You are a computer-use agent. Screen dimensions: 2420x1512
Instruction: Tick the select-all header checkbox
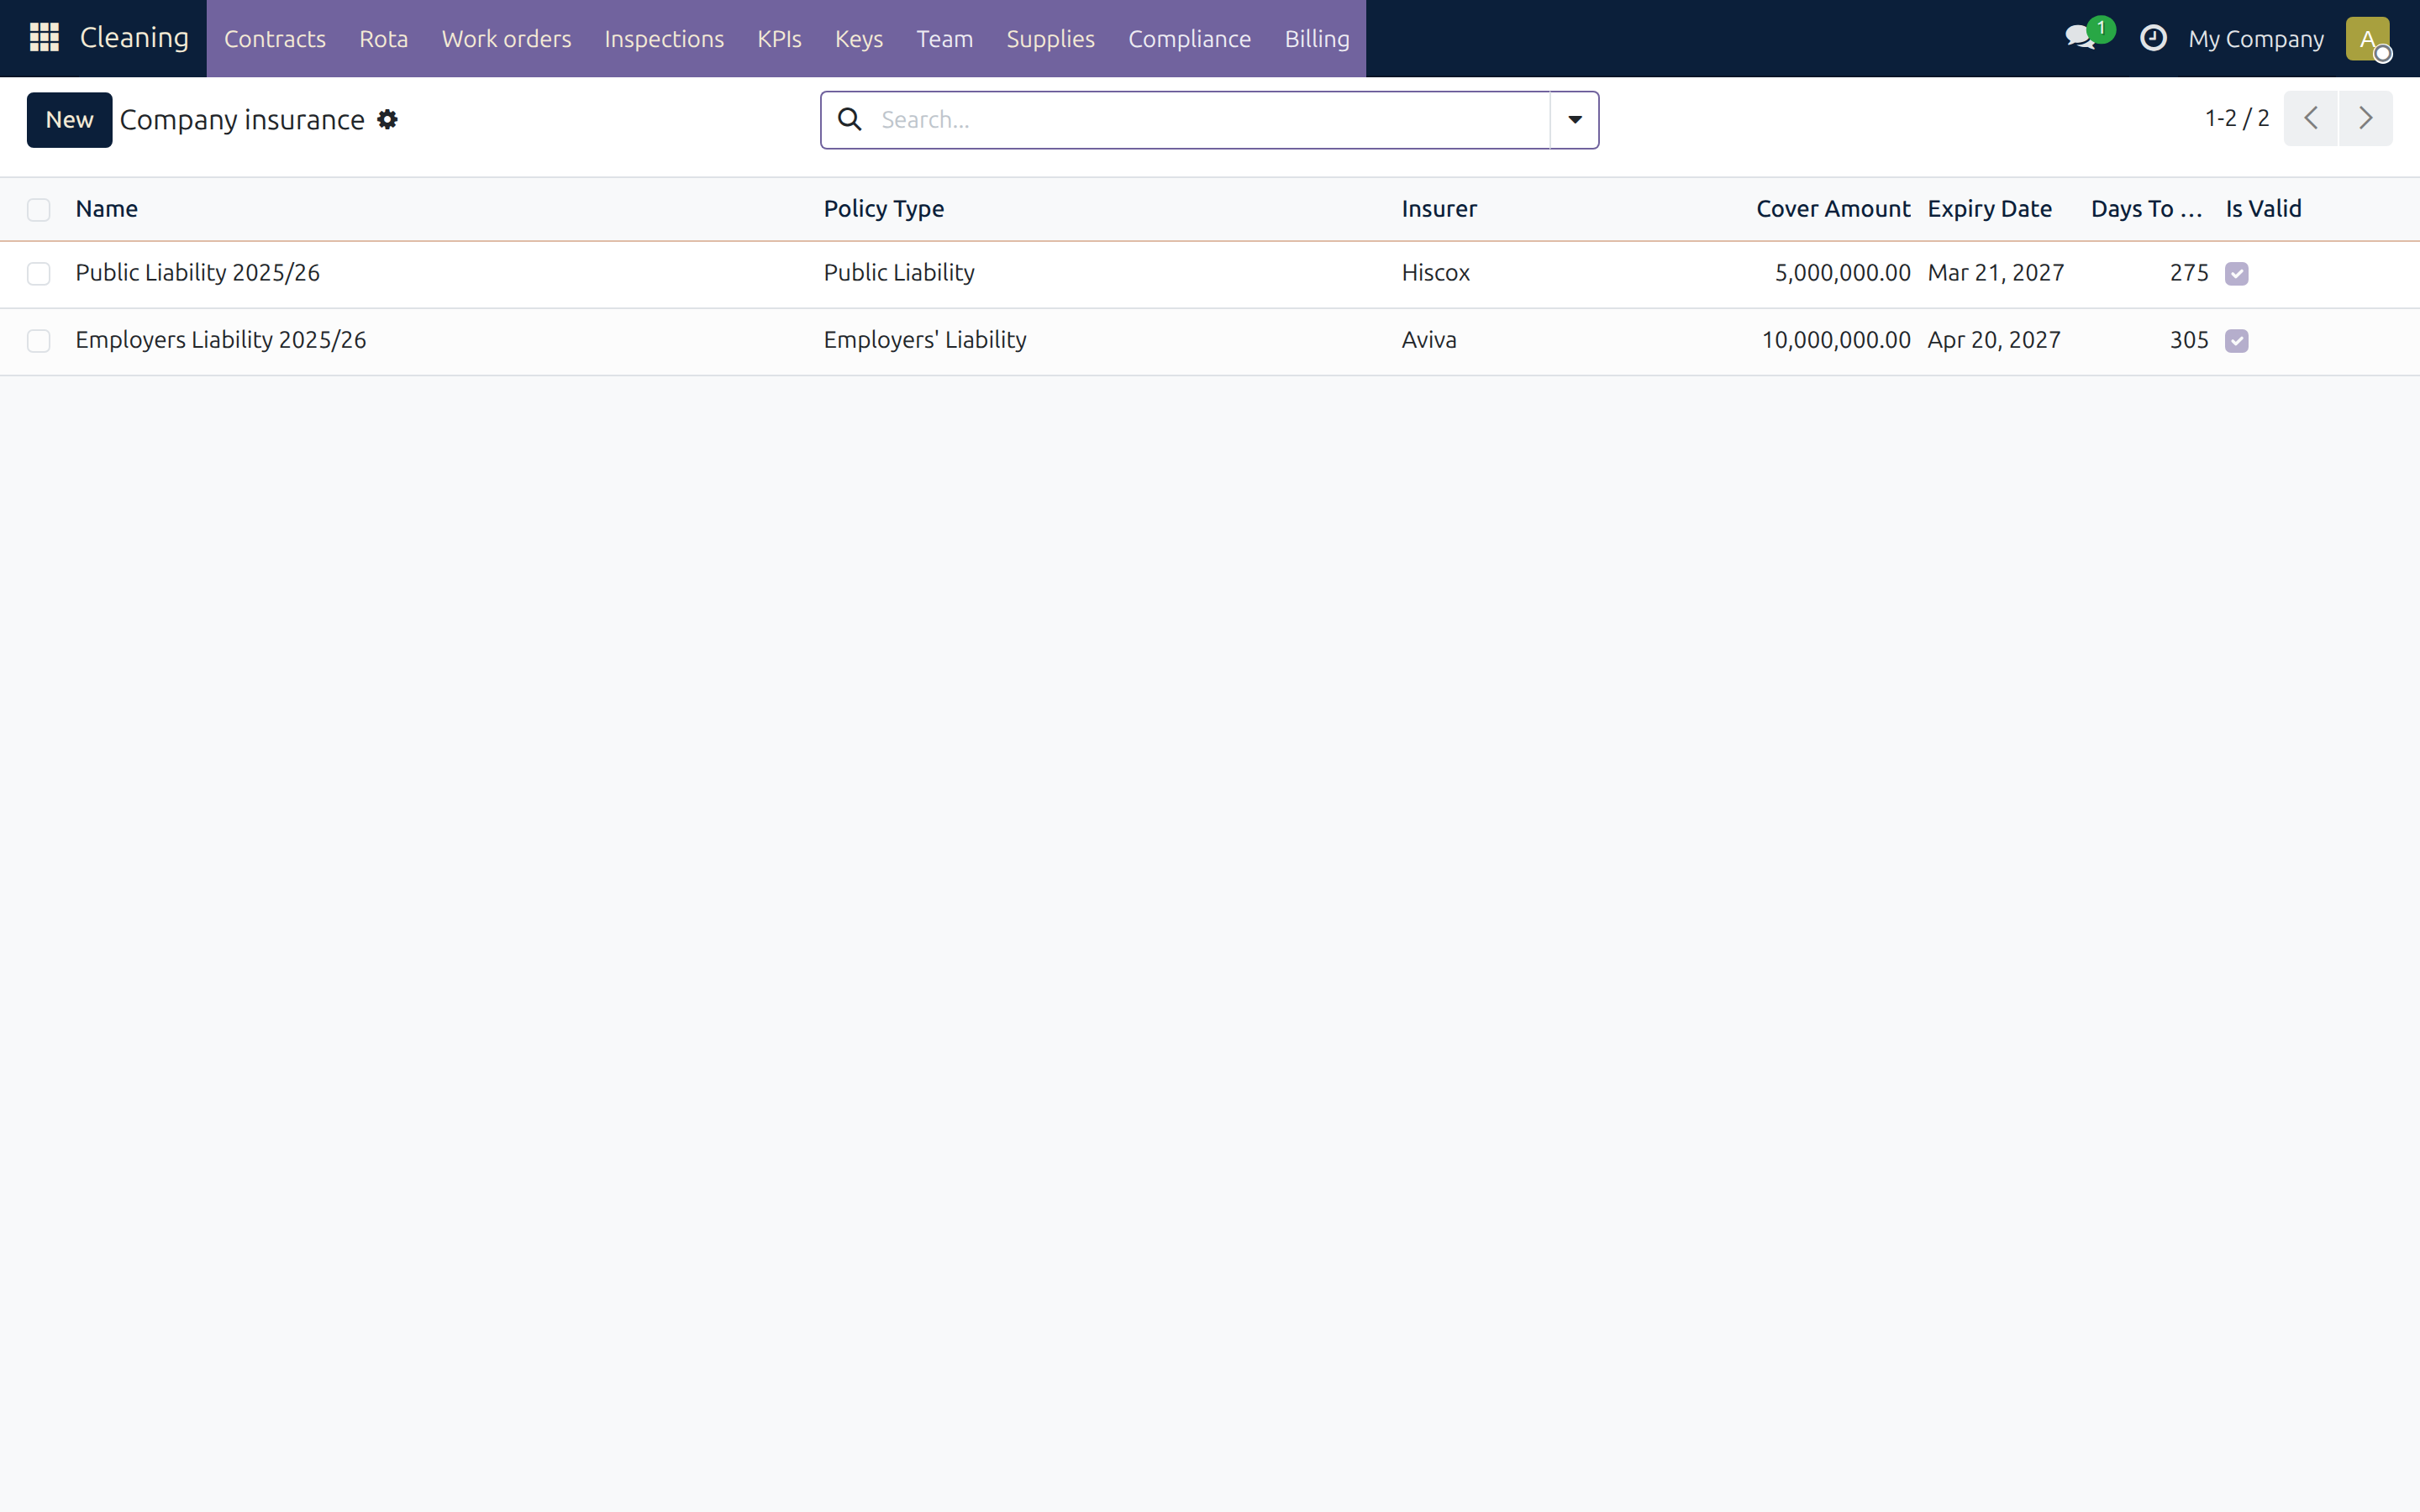pyautogui.click(x=39, y=209)
